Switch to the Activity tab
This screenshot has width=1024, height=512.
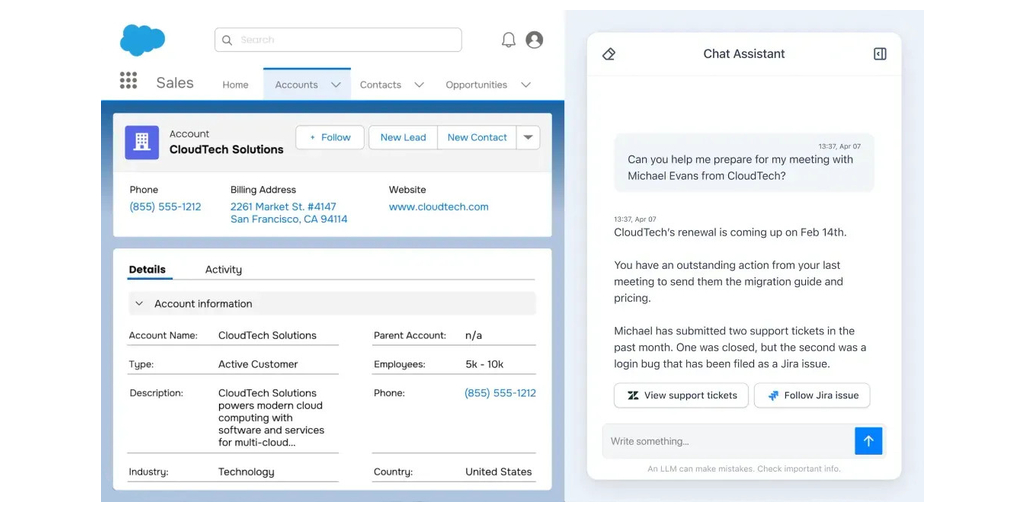coord(223,270)
